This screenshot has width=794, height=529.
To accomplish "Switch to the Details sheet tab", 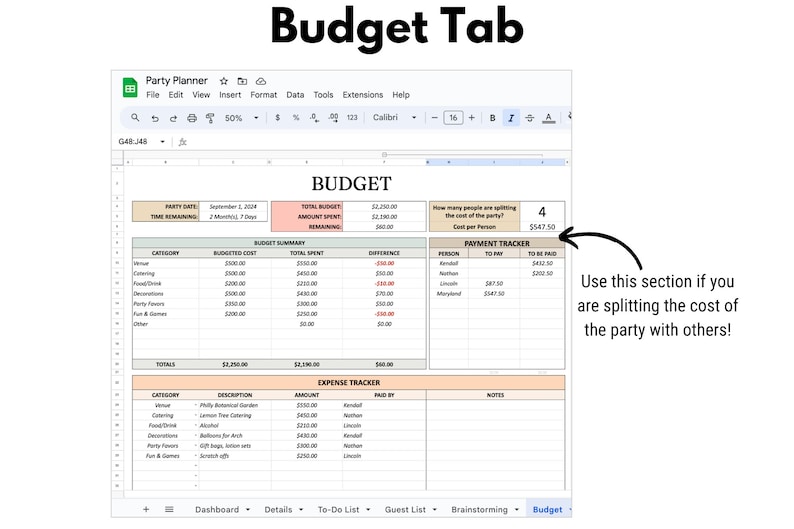I will pyautogui.click(x=278, y=510).
